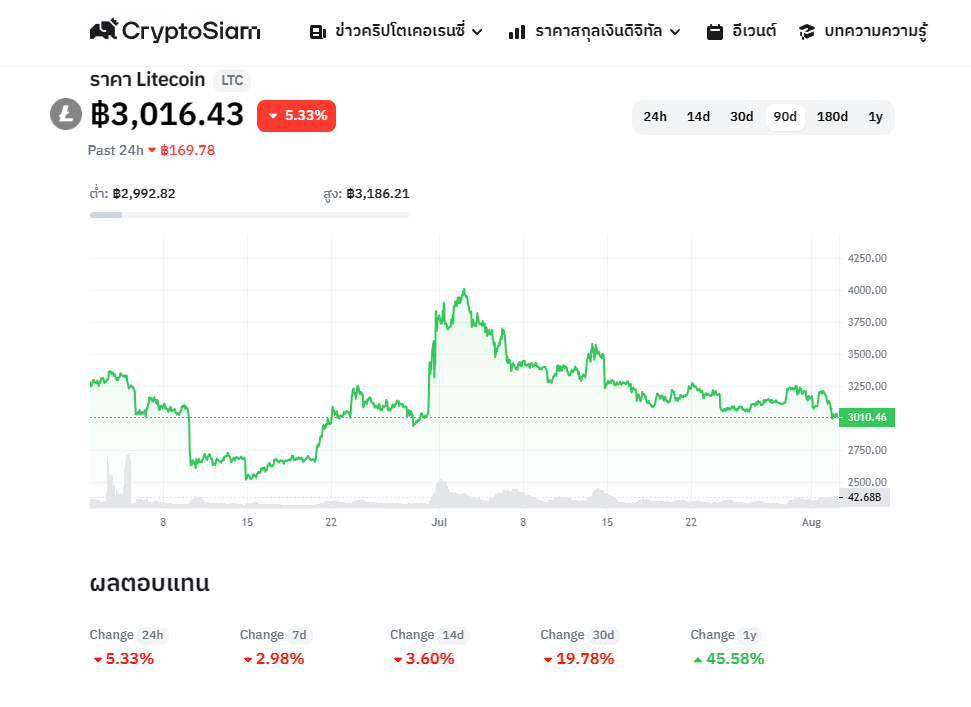
Task: Click the ราคา Litecoin heading
Action: click(x=147, y=80)
